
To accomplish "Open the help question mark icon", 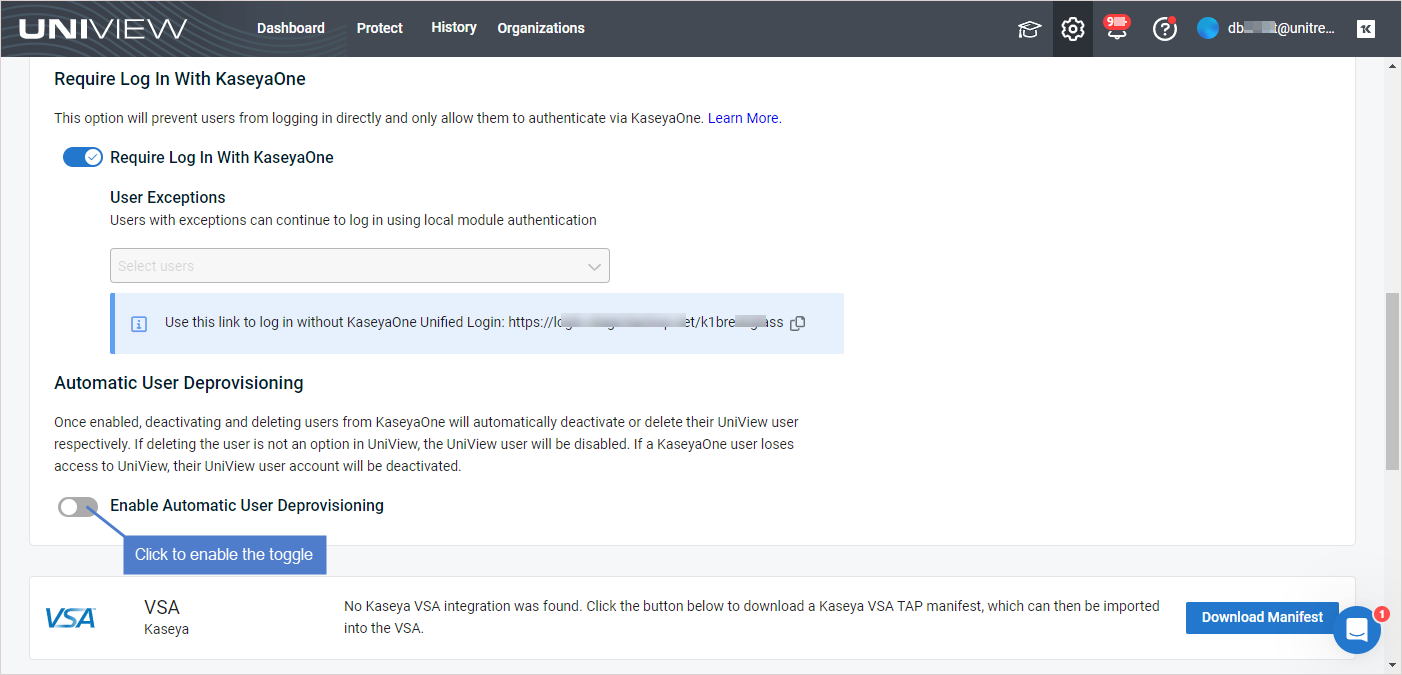I will (x=1164, y=29).
